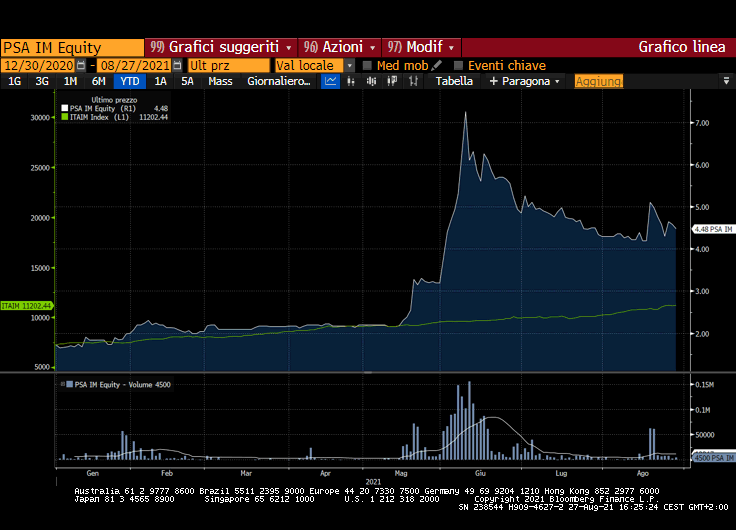Screen dimensions: 736x530
Task: Select the YTD time range
Action: pos(130,81)
